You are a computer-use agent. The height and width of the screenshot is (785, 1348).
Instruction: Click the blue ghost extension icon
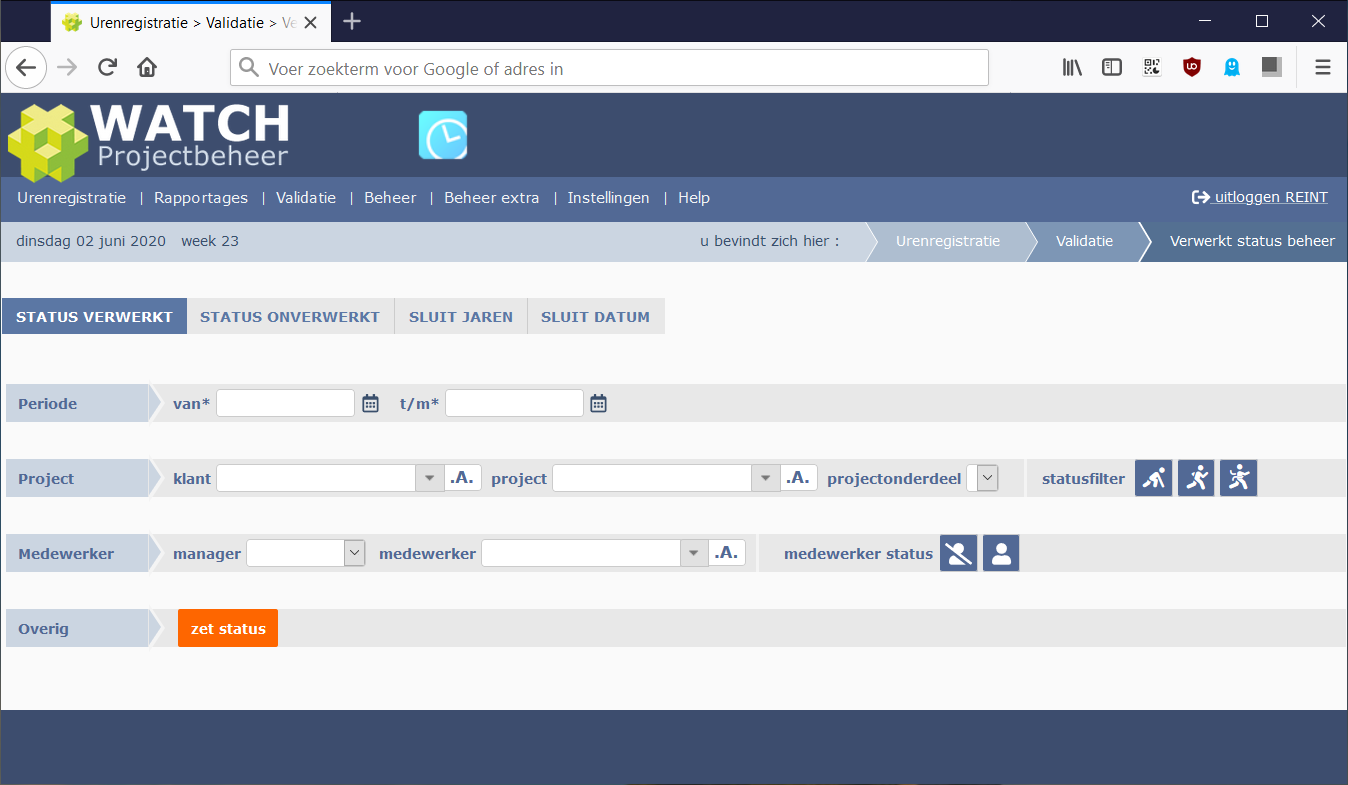(1232, 68)
